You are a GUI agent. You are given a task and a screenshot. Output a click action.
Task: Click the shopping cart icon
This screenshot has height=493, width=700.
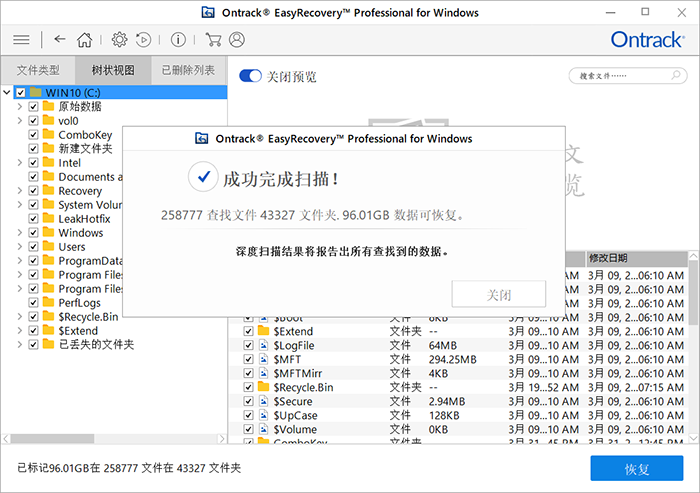tap(212, 40)
